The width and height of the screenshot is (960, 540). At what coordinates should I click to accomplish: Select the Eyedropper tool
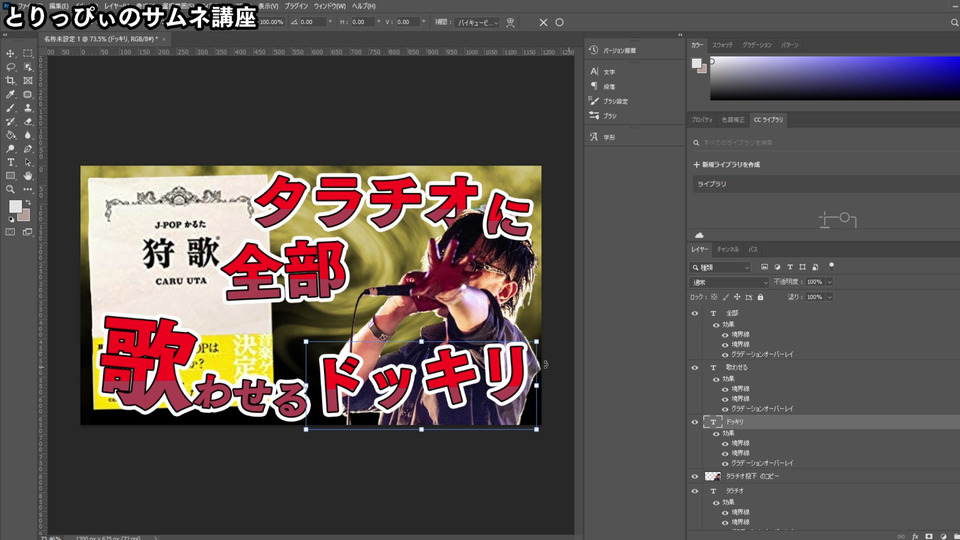[10, 94]
